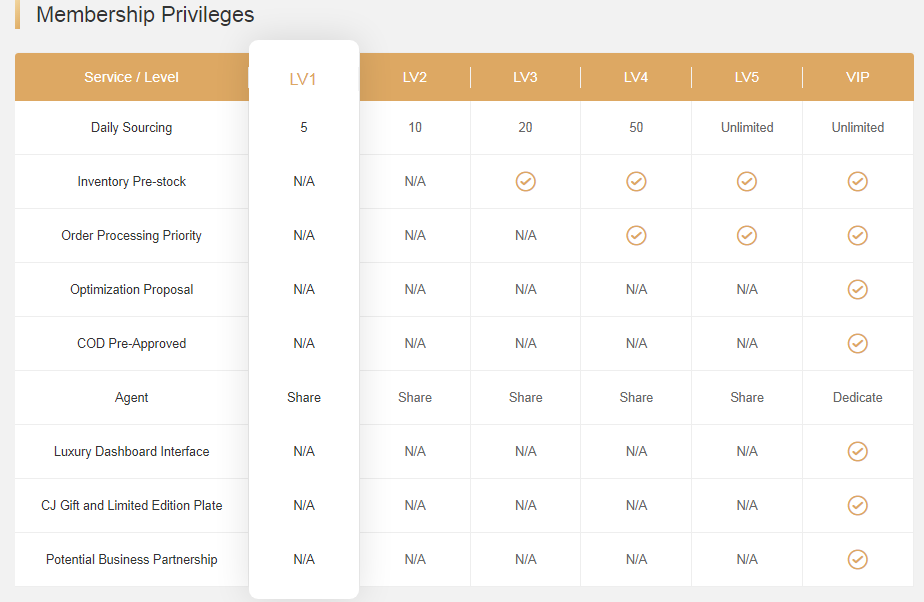Click the Agent row label
The width and height of the screenshot is (924, 602).
pos(131,398)
